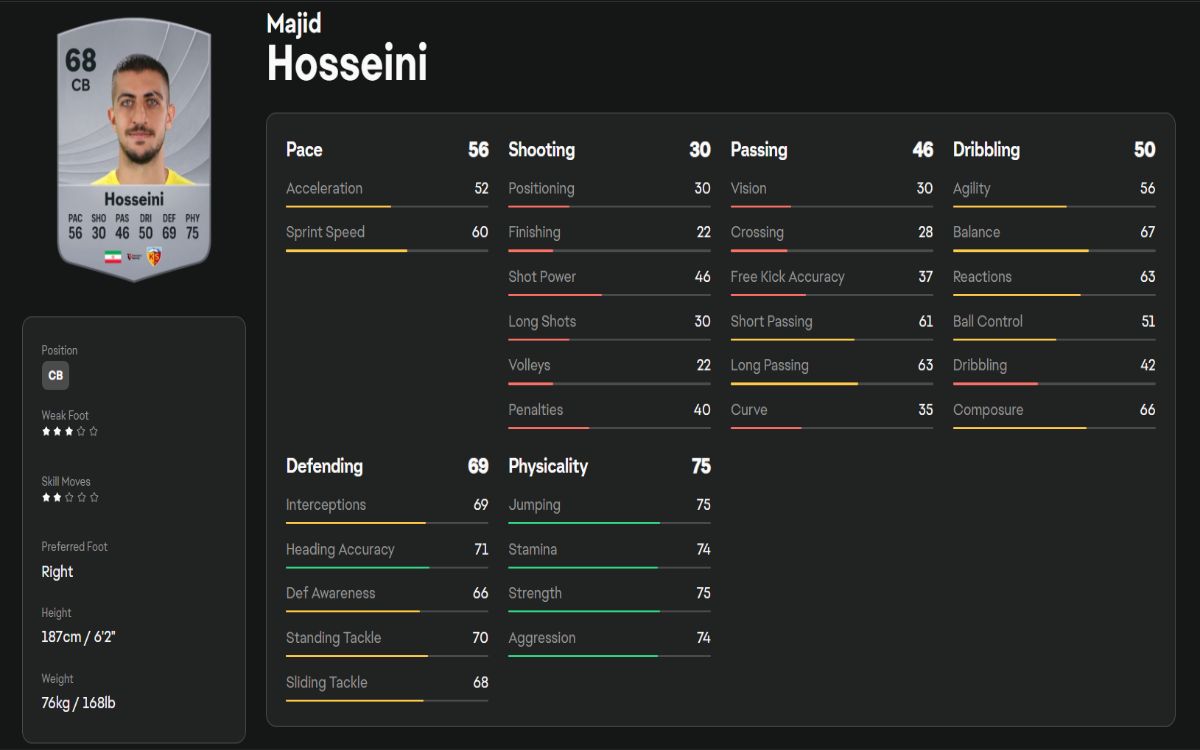The width and height of the screenshot is (1200, 750).
Task: Click the Free Kick Accuracy stat label
Action: coord(787,277)
